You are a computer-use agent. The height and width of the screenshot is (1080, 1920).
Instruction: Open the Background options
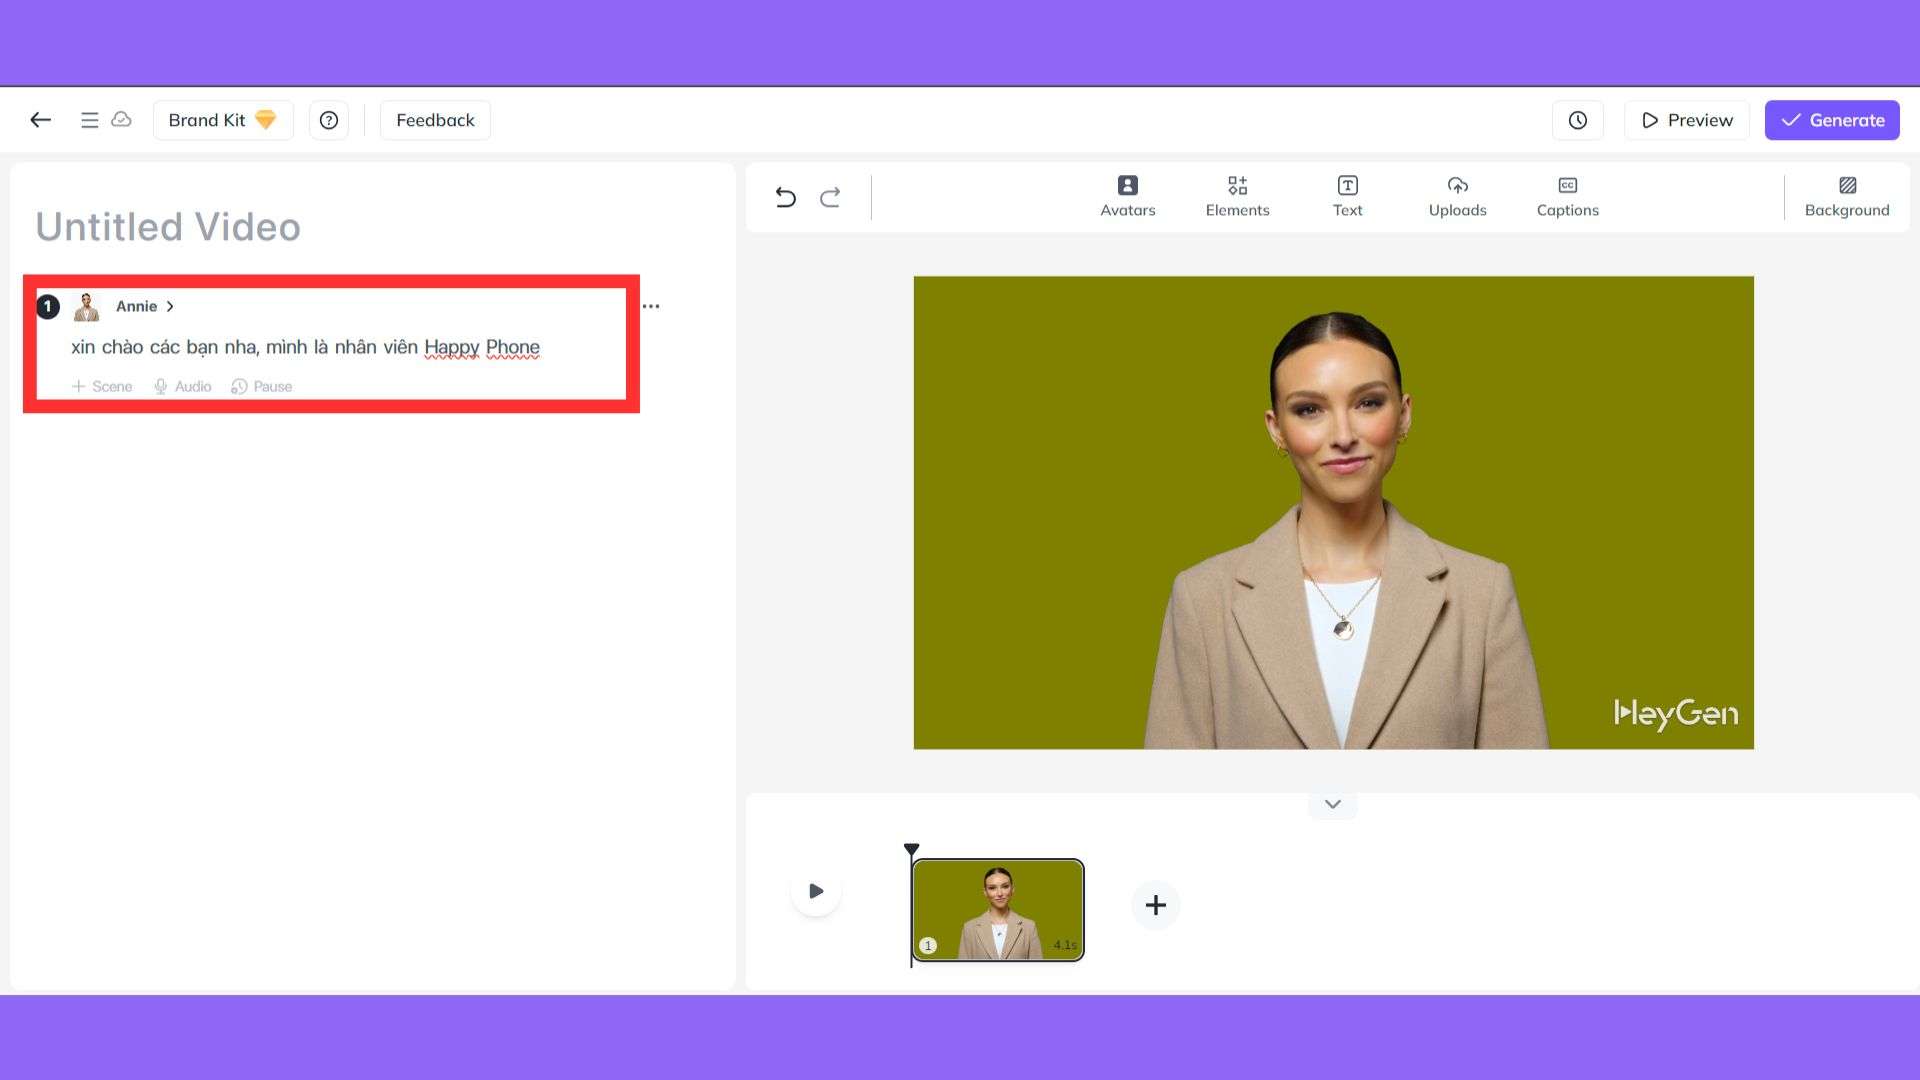1846,196
